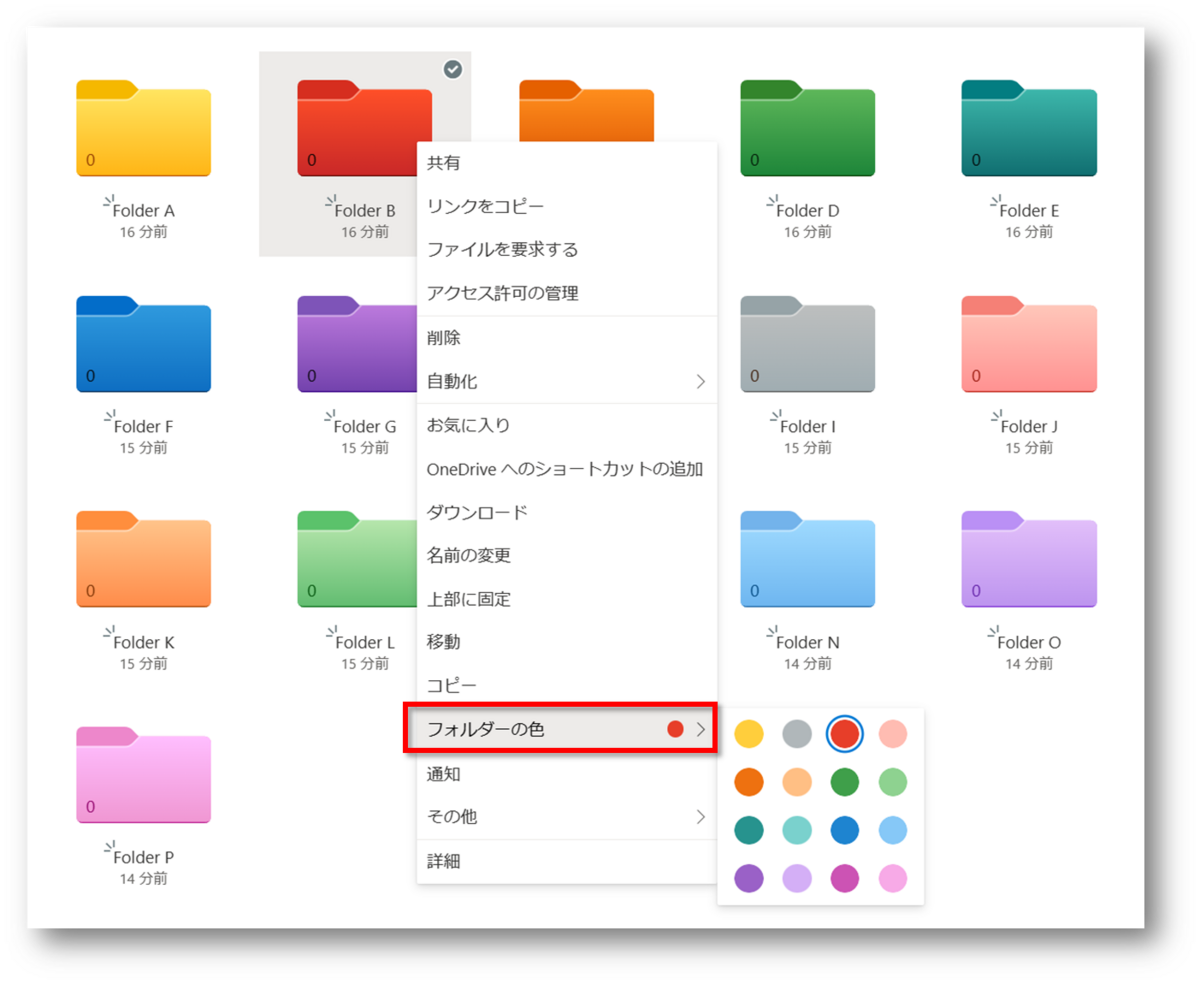Image resolution: width=1200 pixels, height=984 pixels.
Task: Pick the dark green color swatch
Action: (x=845, y=782)
